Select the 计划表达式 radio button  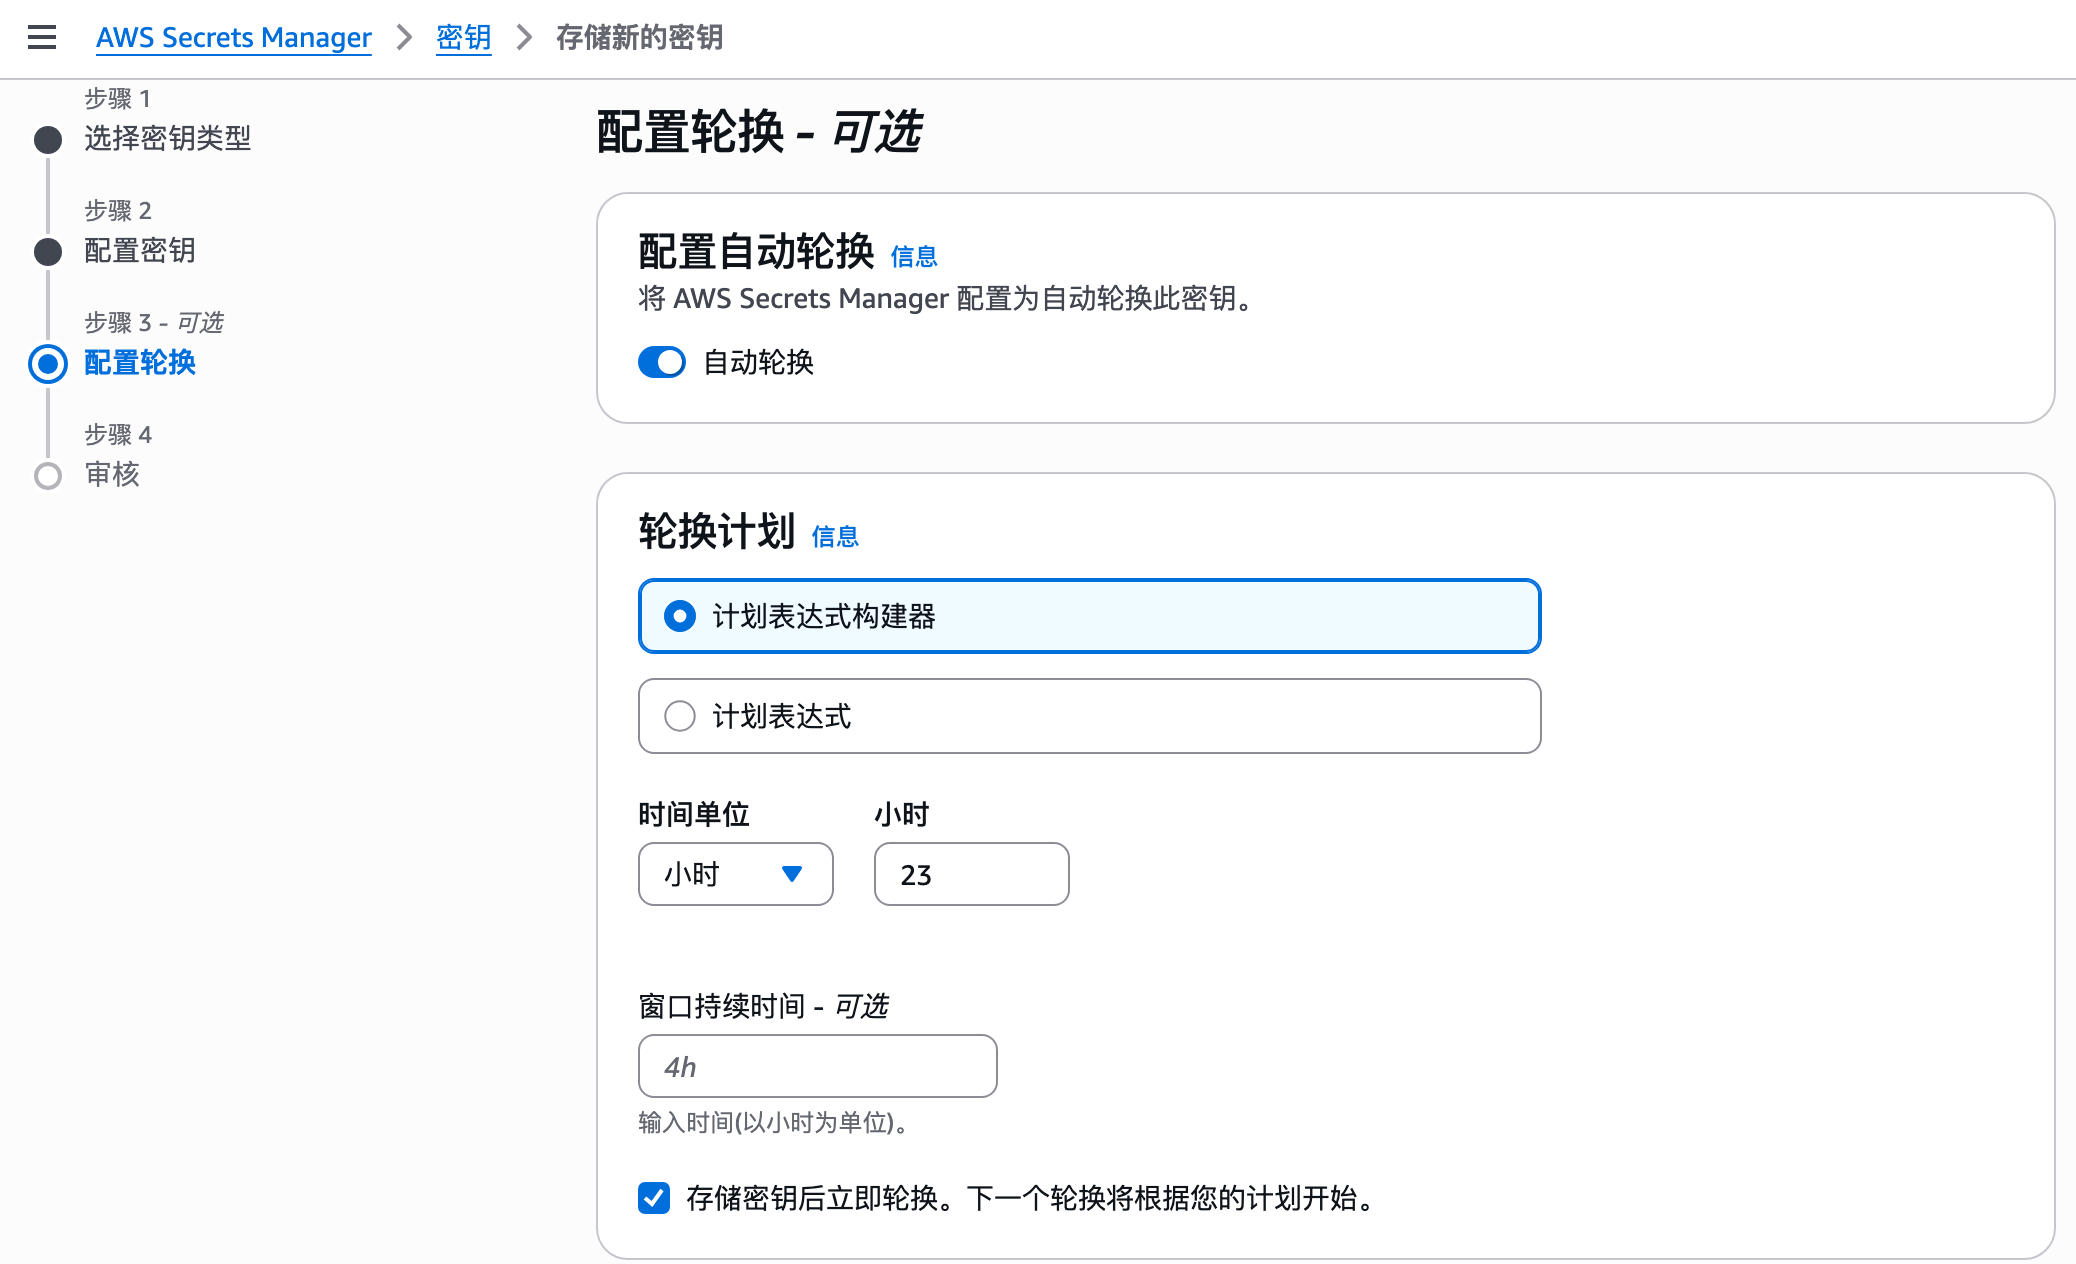tap(680, 716)
